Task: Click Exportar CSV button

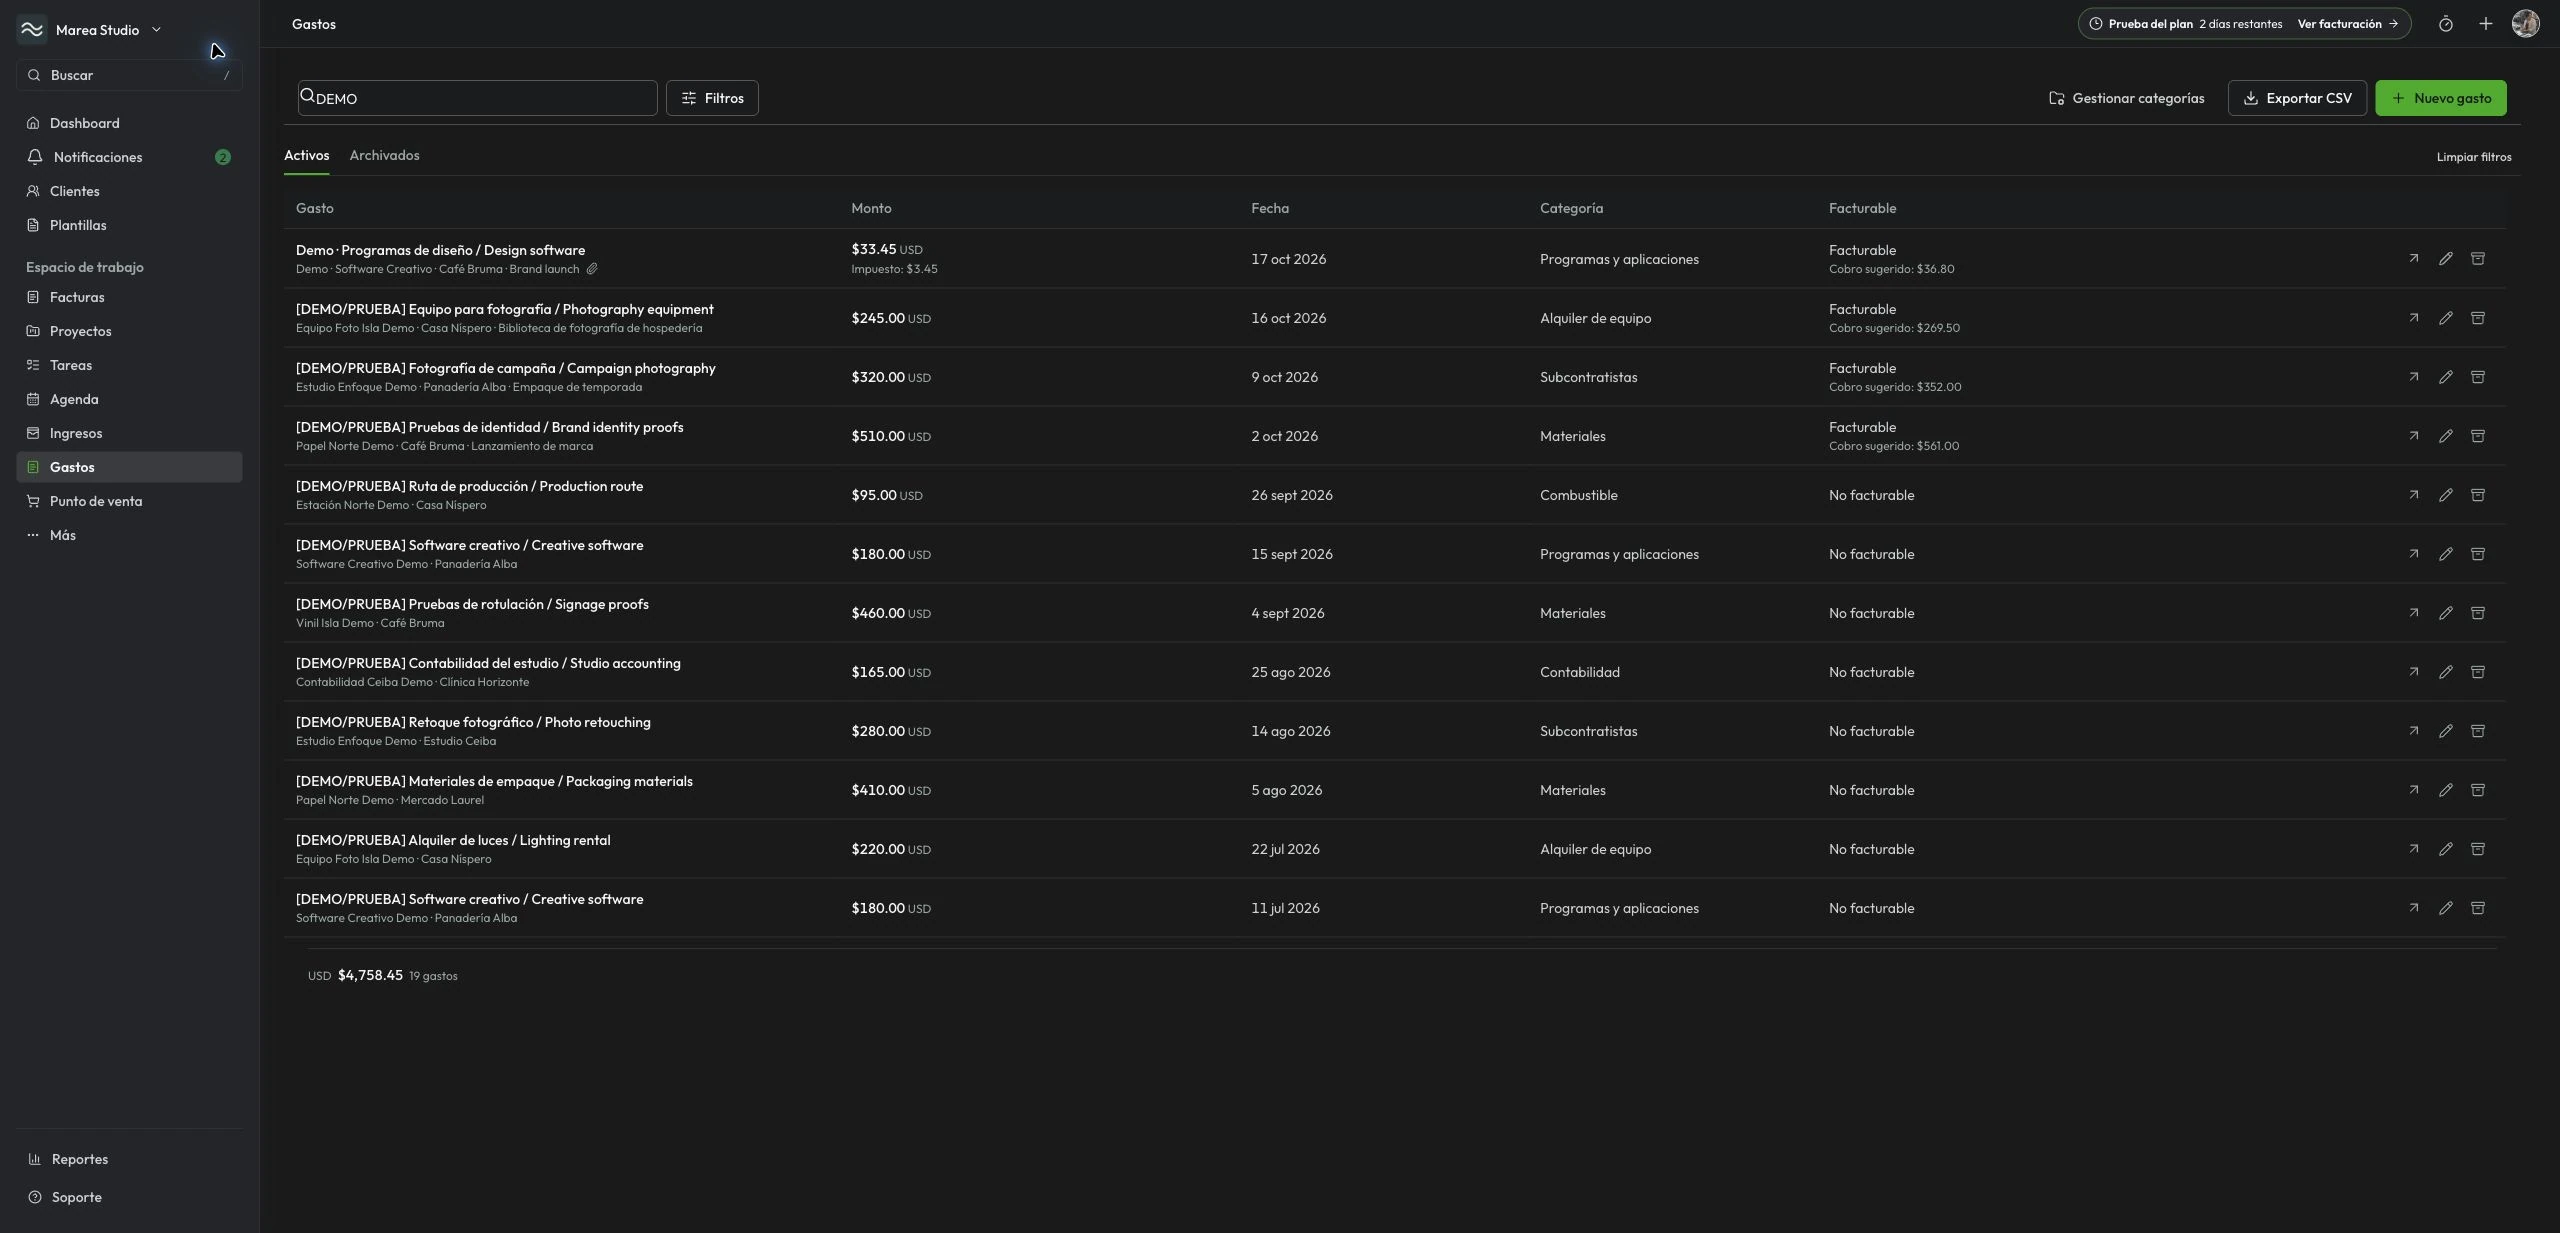Action: point(2296,98)
